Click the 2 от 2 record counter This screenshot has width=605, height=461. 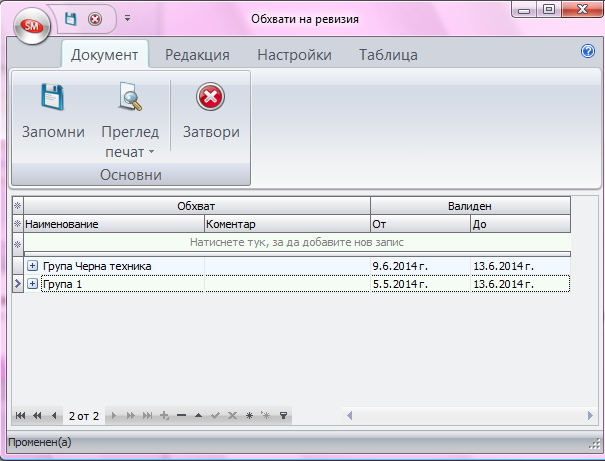coord(84,416)
